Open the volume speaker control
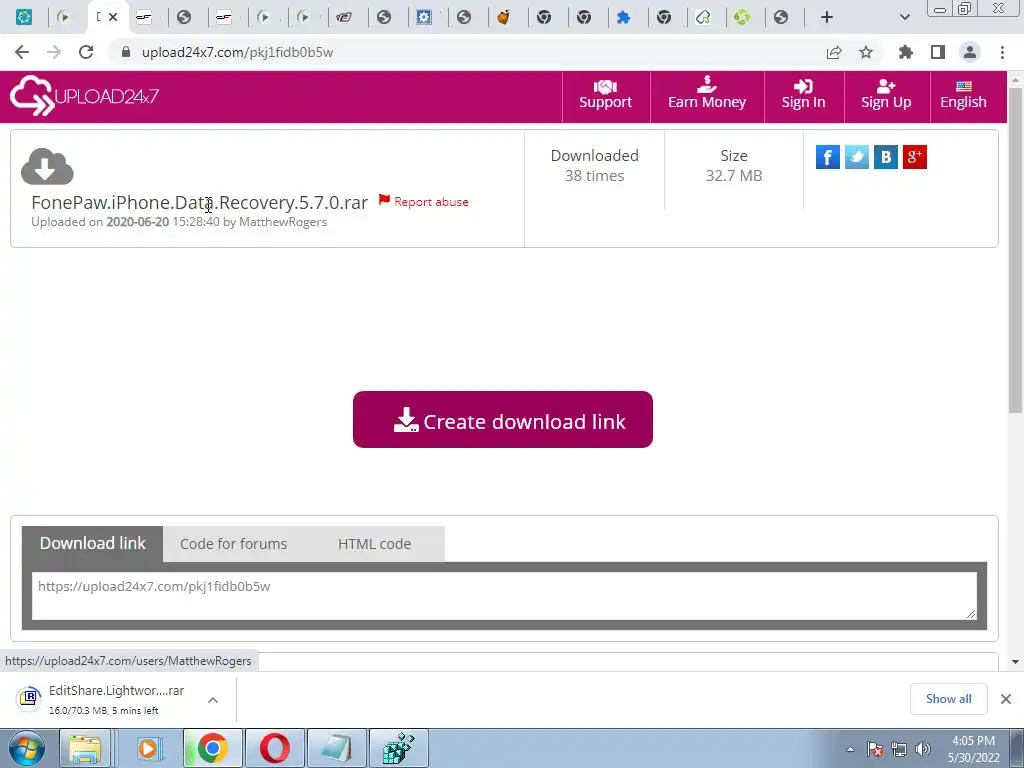The image size is (1024, 768). [923, 749]
